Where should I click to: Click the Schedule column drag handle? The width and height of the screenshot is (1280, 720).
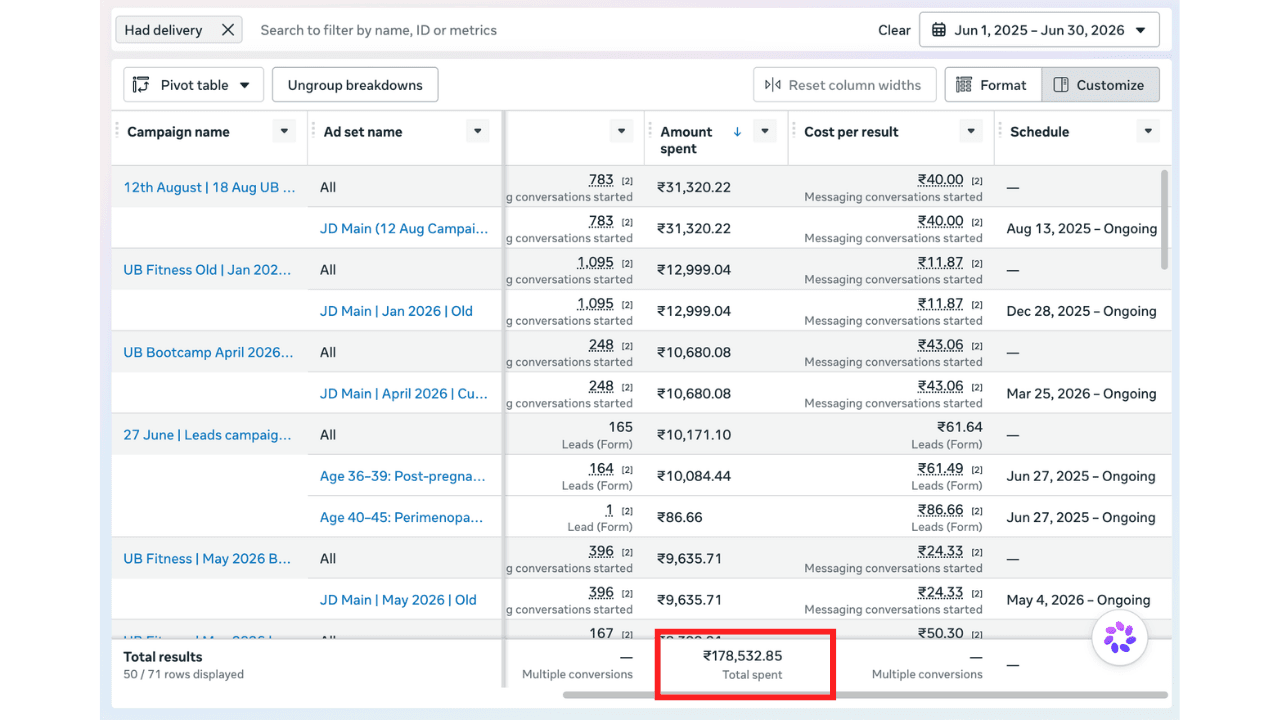click(x=1000, y=128)
